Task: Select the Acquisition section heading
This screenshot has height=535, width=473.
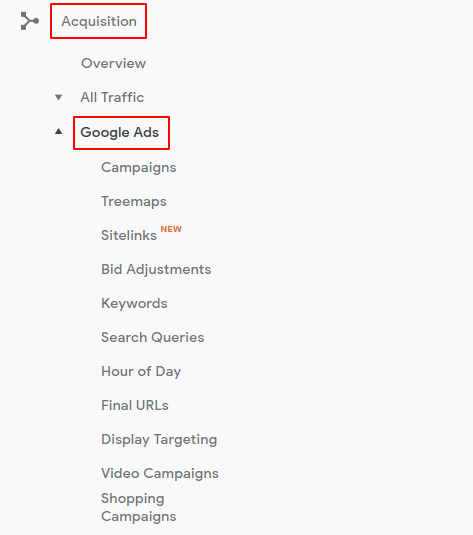Action: pos(99,21)
